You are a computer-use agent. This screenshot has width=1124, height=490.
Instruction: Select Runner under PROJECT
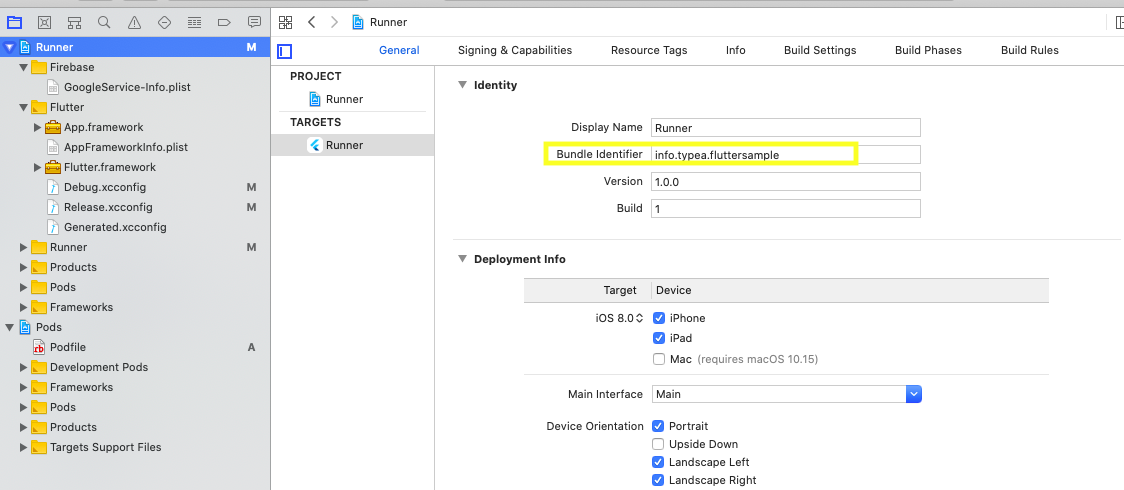pyautogui.click(x=344, y=99)
